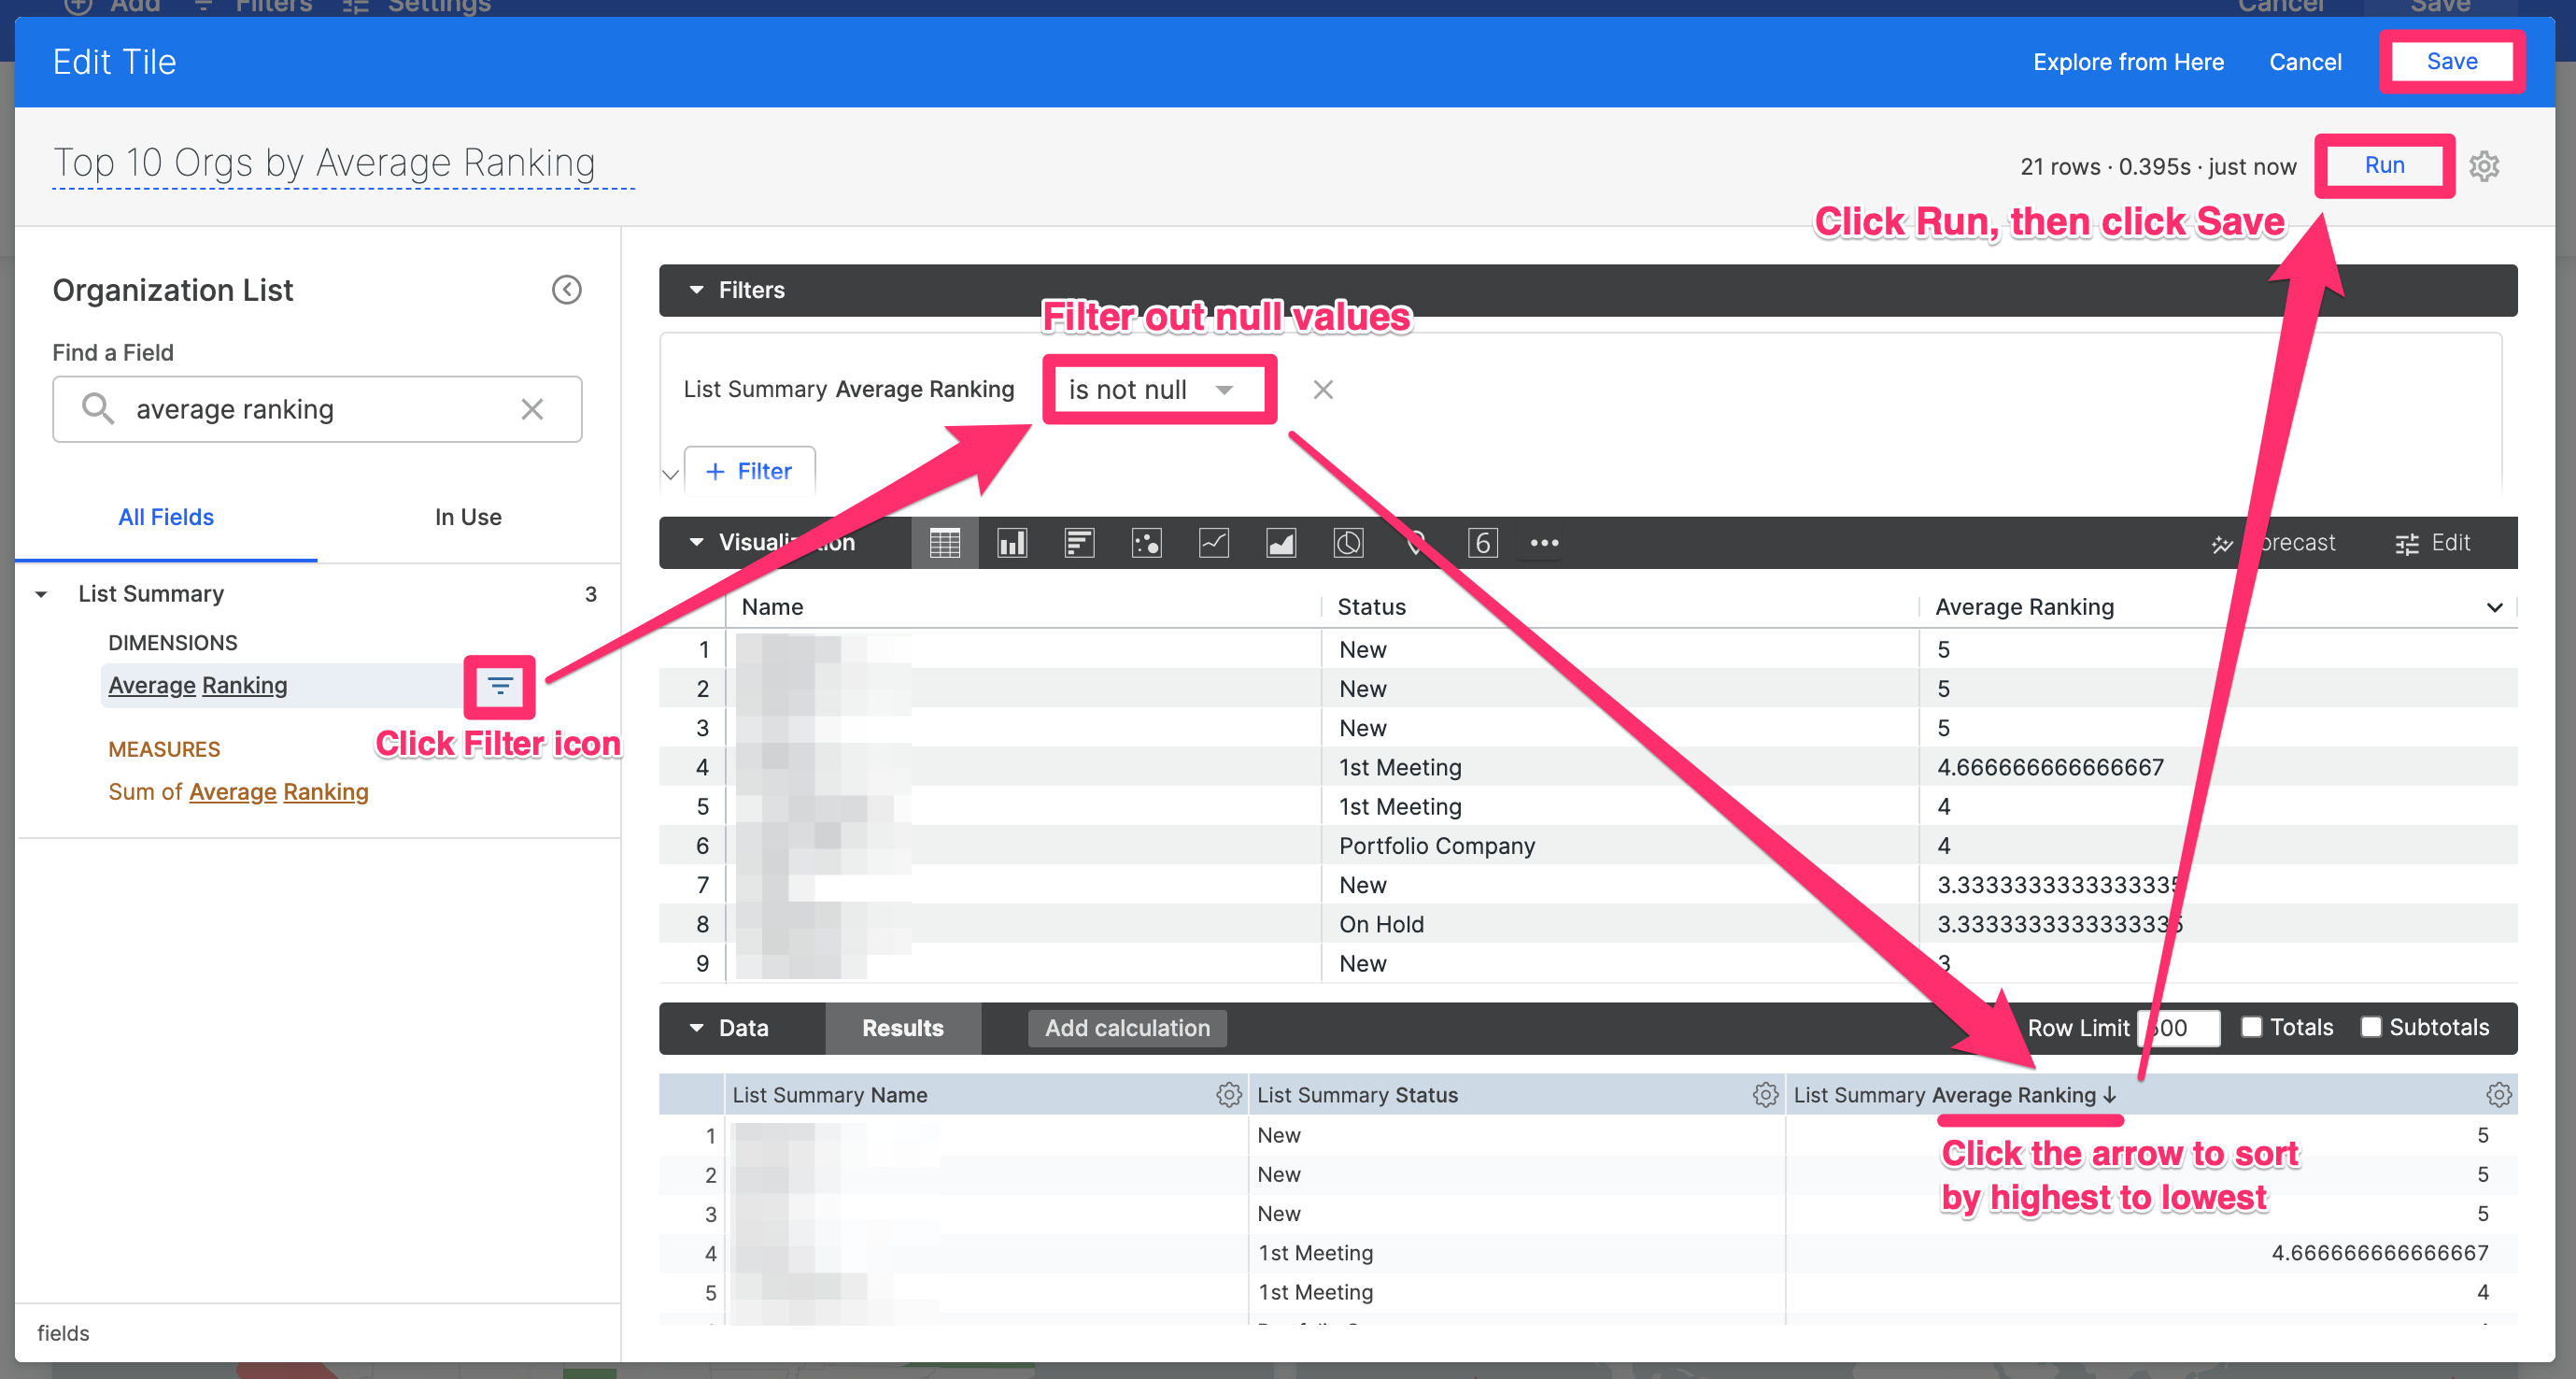Open the Average Ranking column header dropdown
Screen dimensions: 2576x1379
pos(2494,607)
